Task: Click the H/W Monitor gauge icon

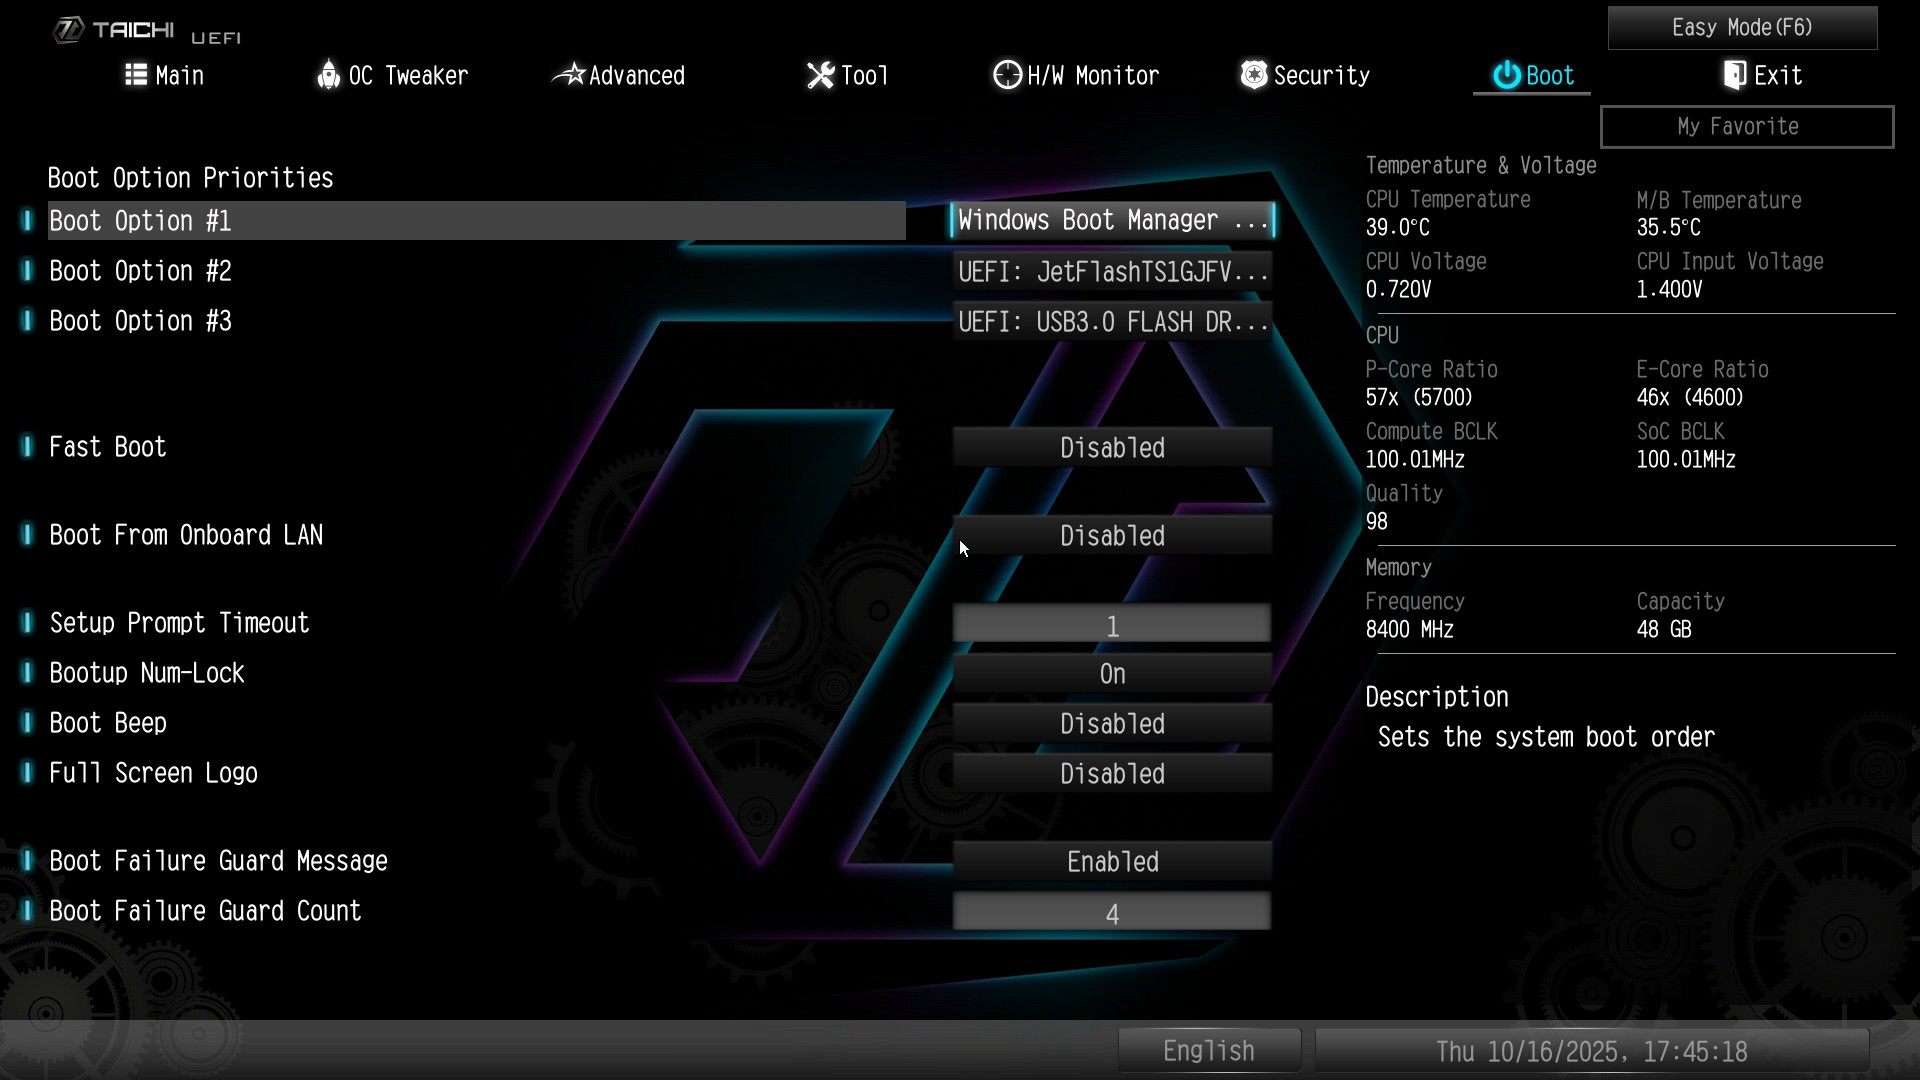Action: 1007,75
